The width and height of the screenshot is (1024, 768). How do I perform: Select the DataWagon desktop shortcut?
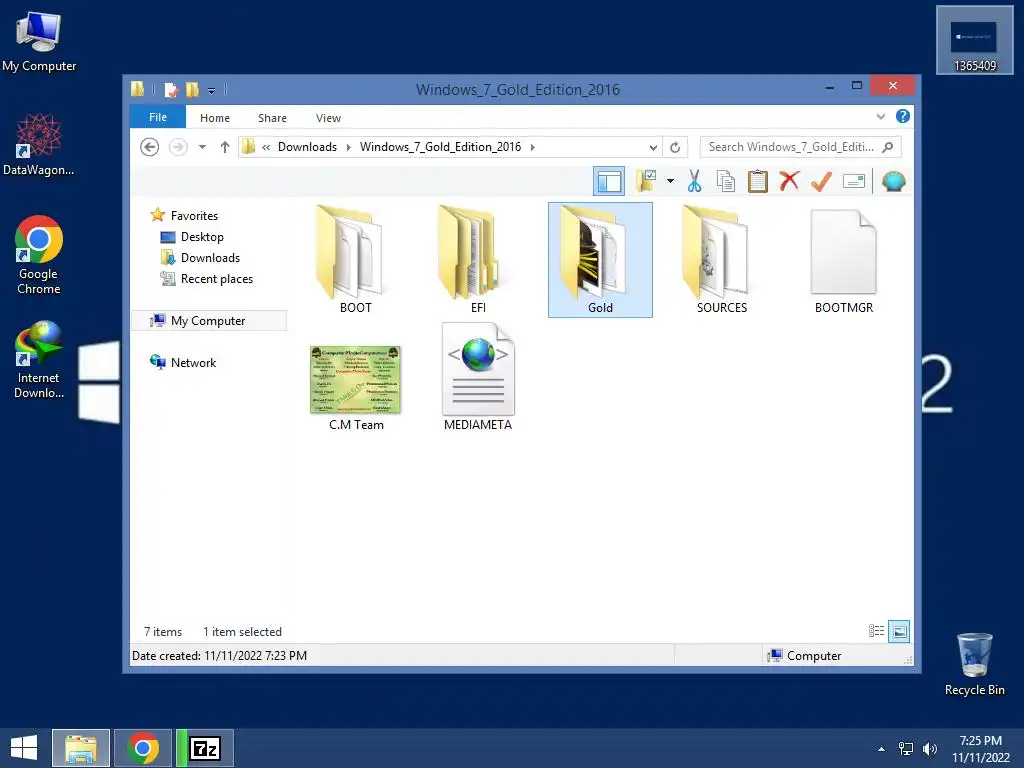(x=39, y=144)
